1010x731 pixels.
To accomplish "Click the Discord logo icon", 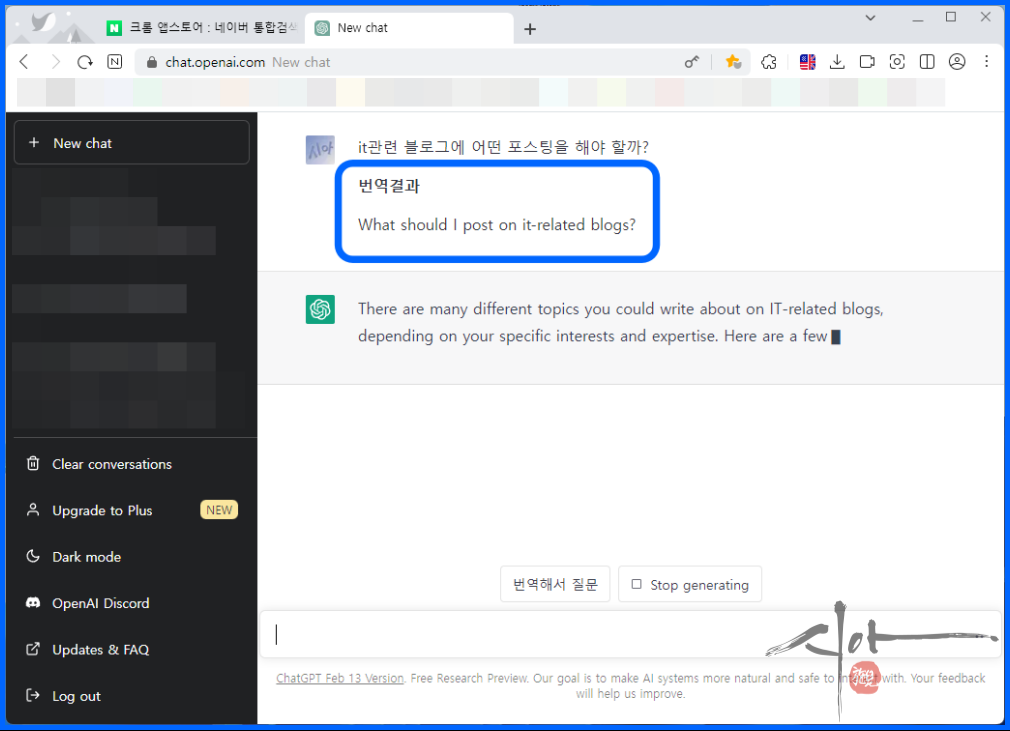I will click(x=33, y=603).
